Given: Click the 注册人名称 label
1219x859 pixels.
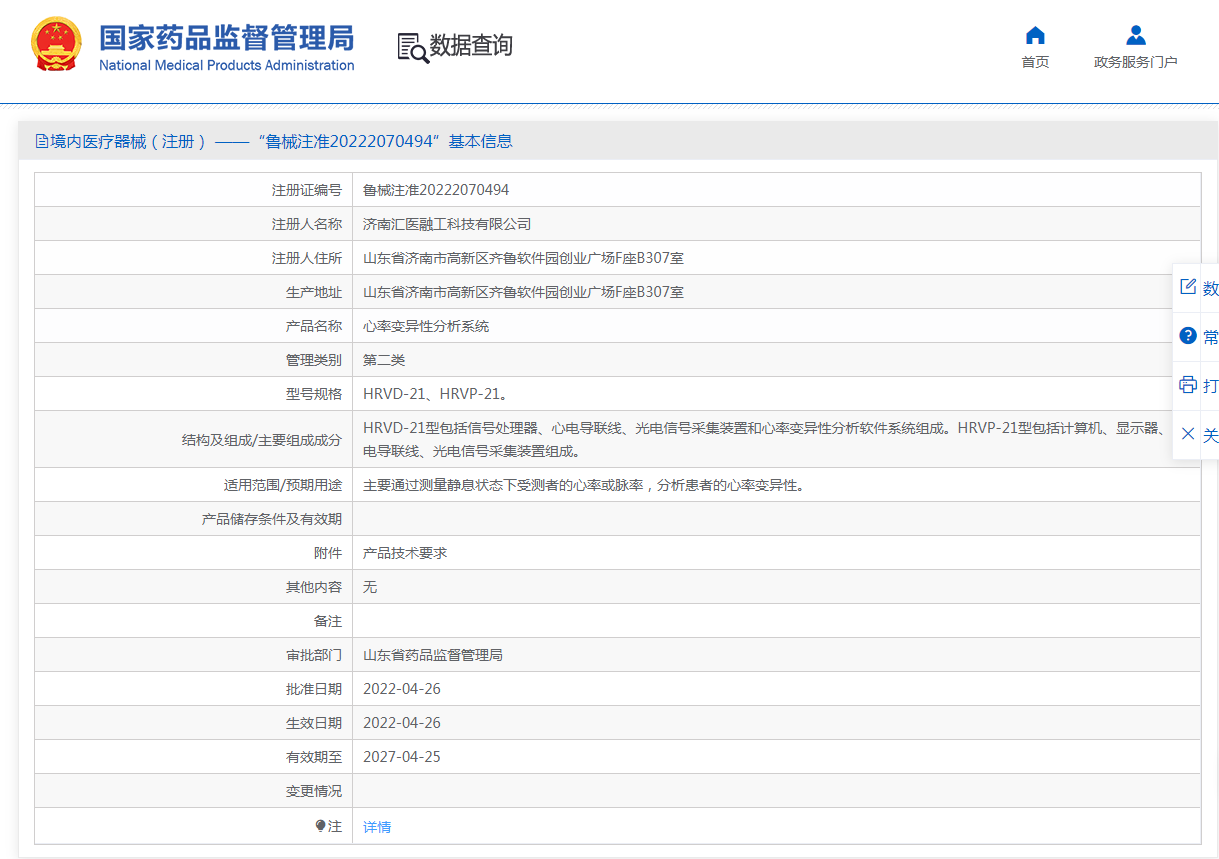Looking at the screenshot, I should [307, 224].
